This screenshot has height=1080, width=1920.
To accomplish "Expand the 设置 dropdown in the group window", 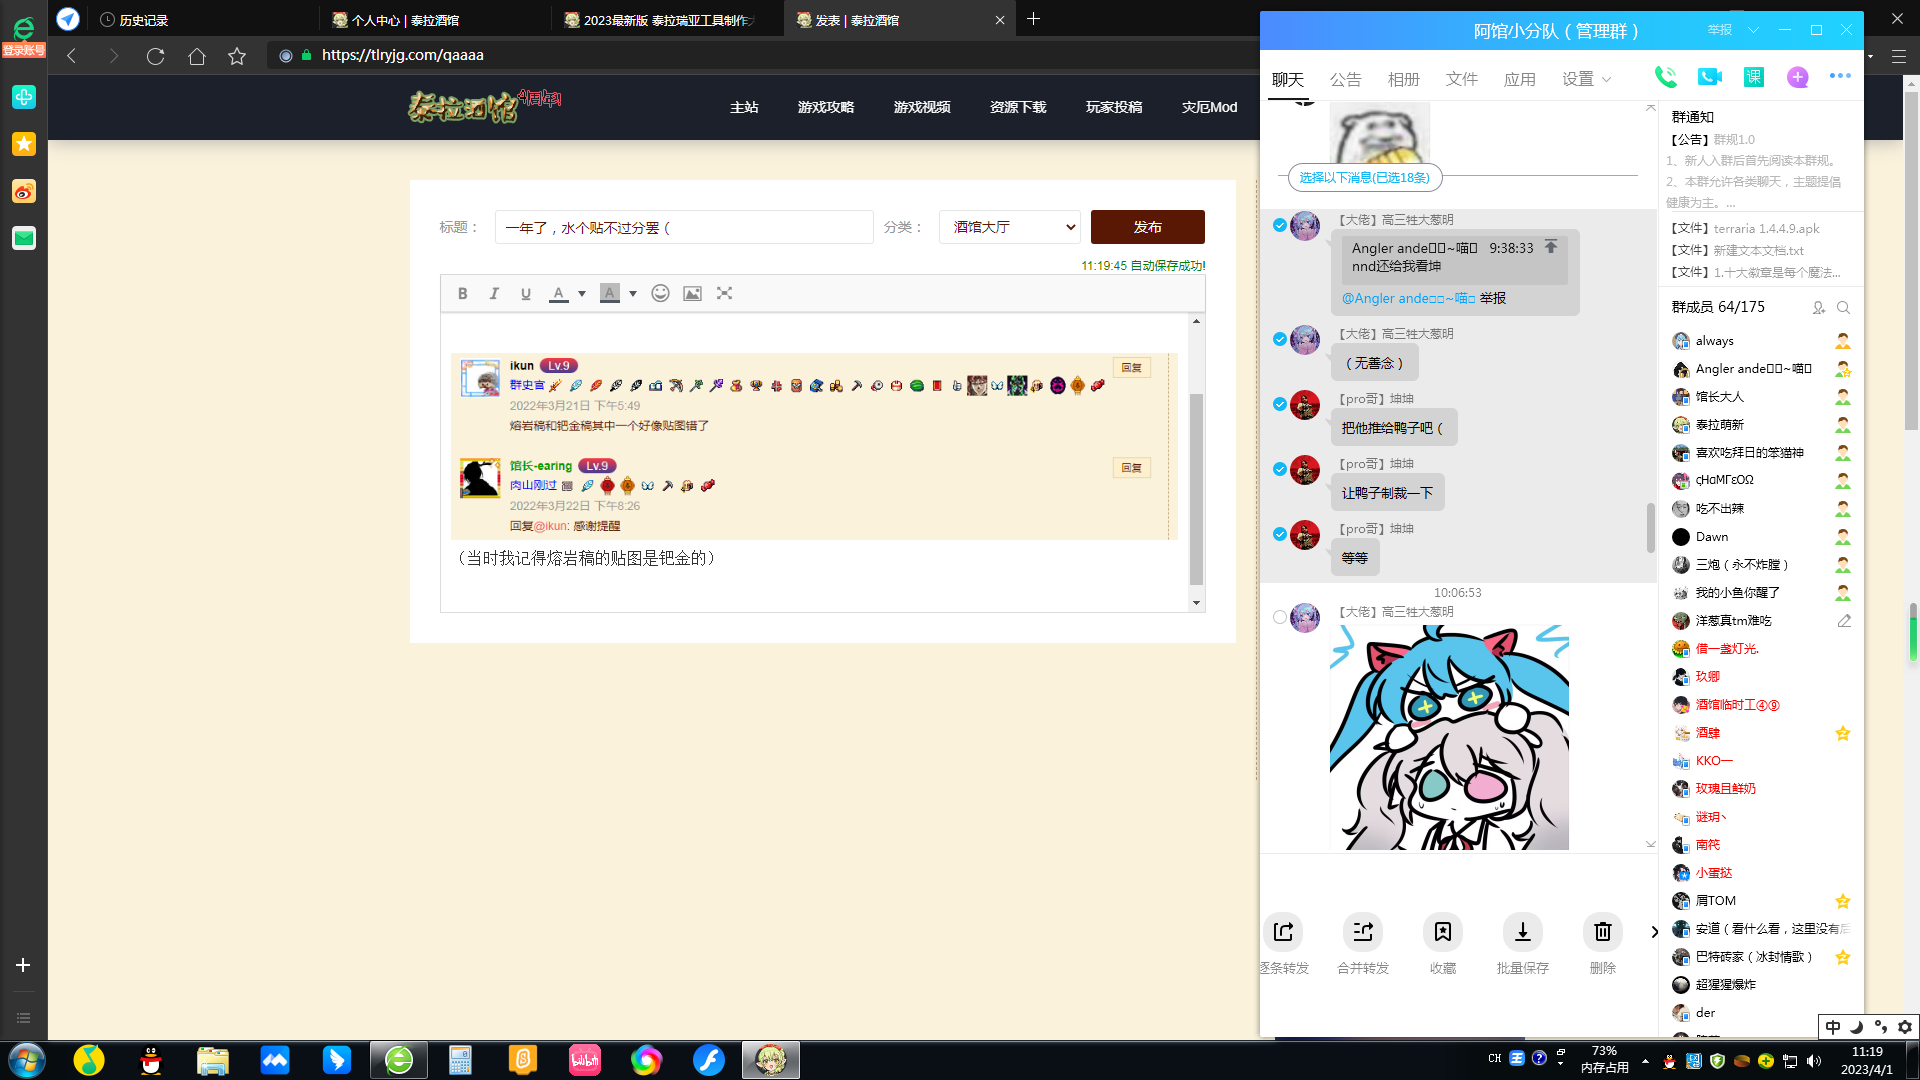I will [x=1587, y=79].
